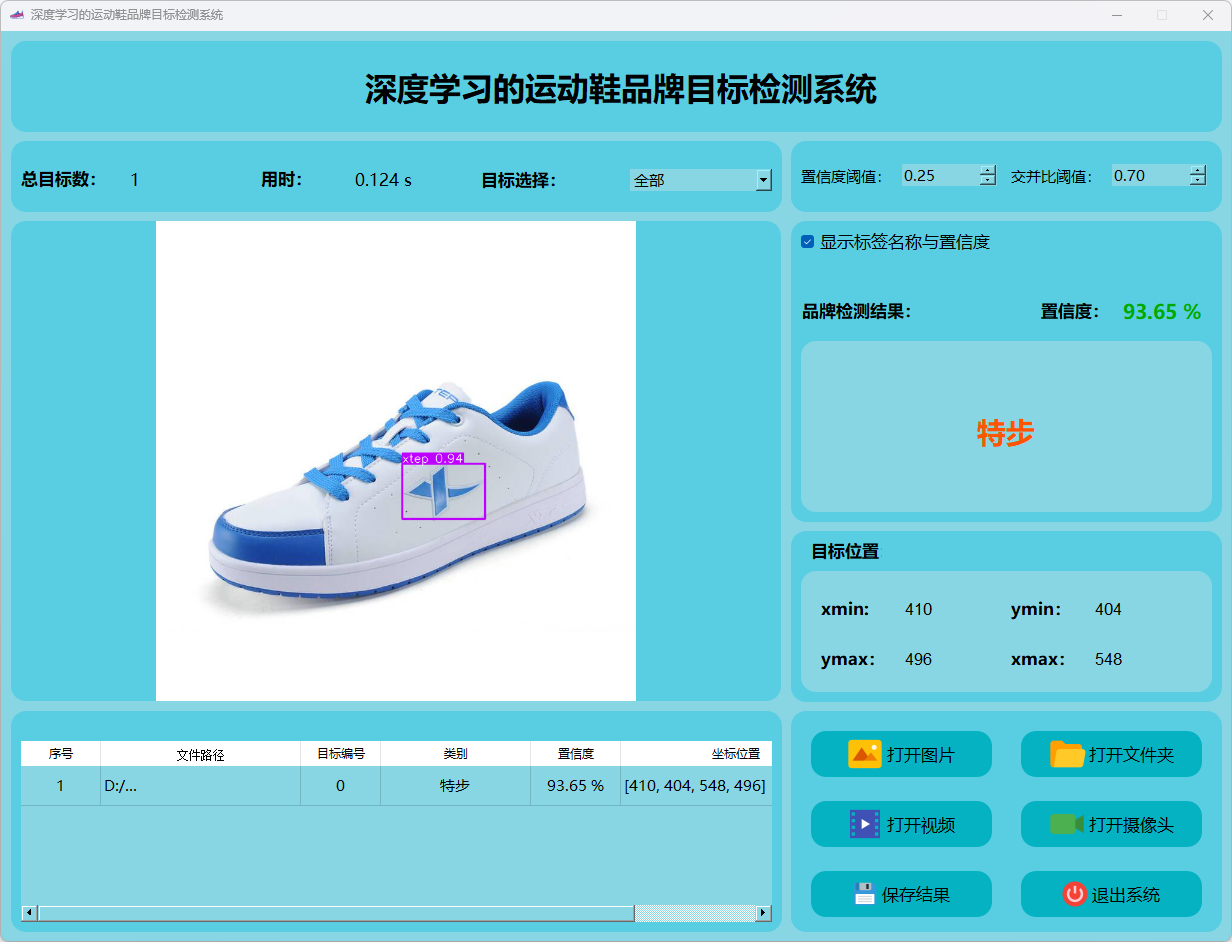Click the red power icon on 退出系统
This screenshot has width=1232, height=942.
coord(1074,894)
